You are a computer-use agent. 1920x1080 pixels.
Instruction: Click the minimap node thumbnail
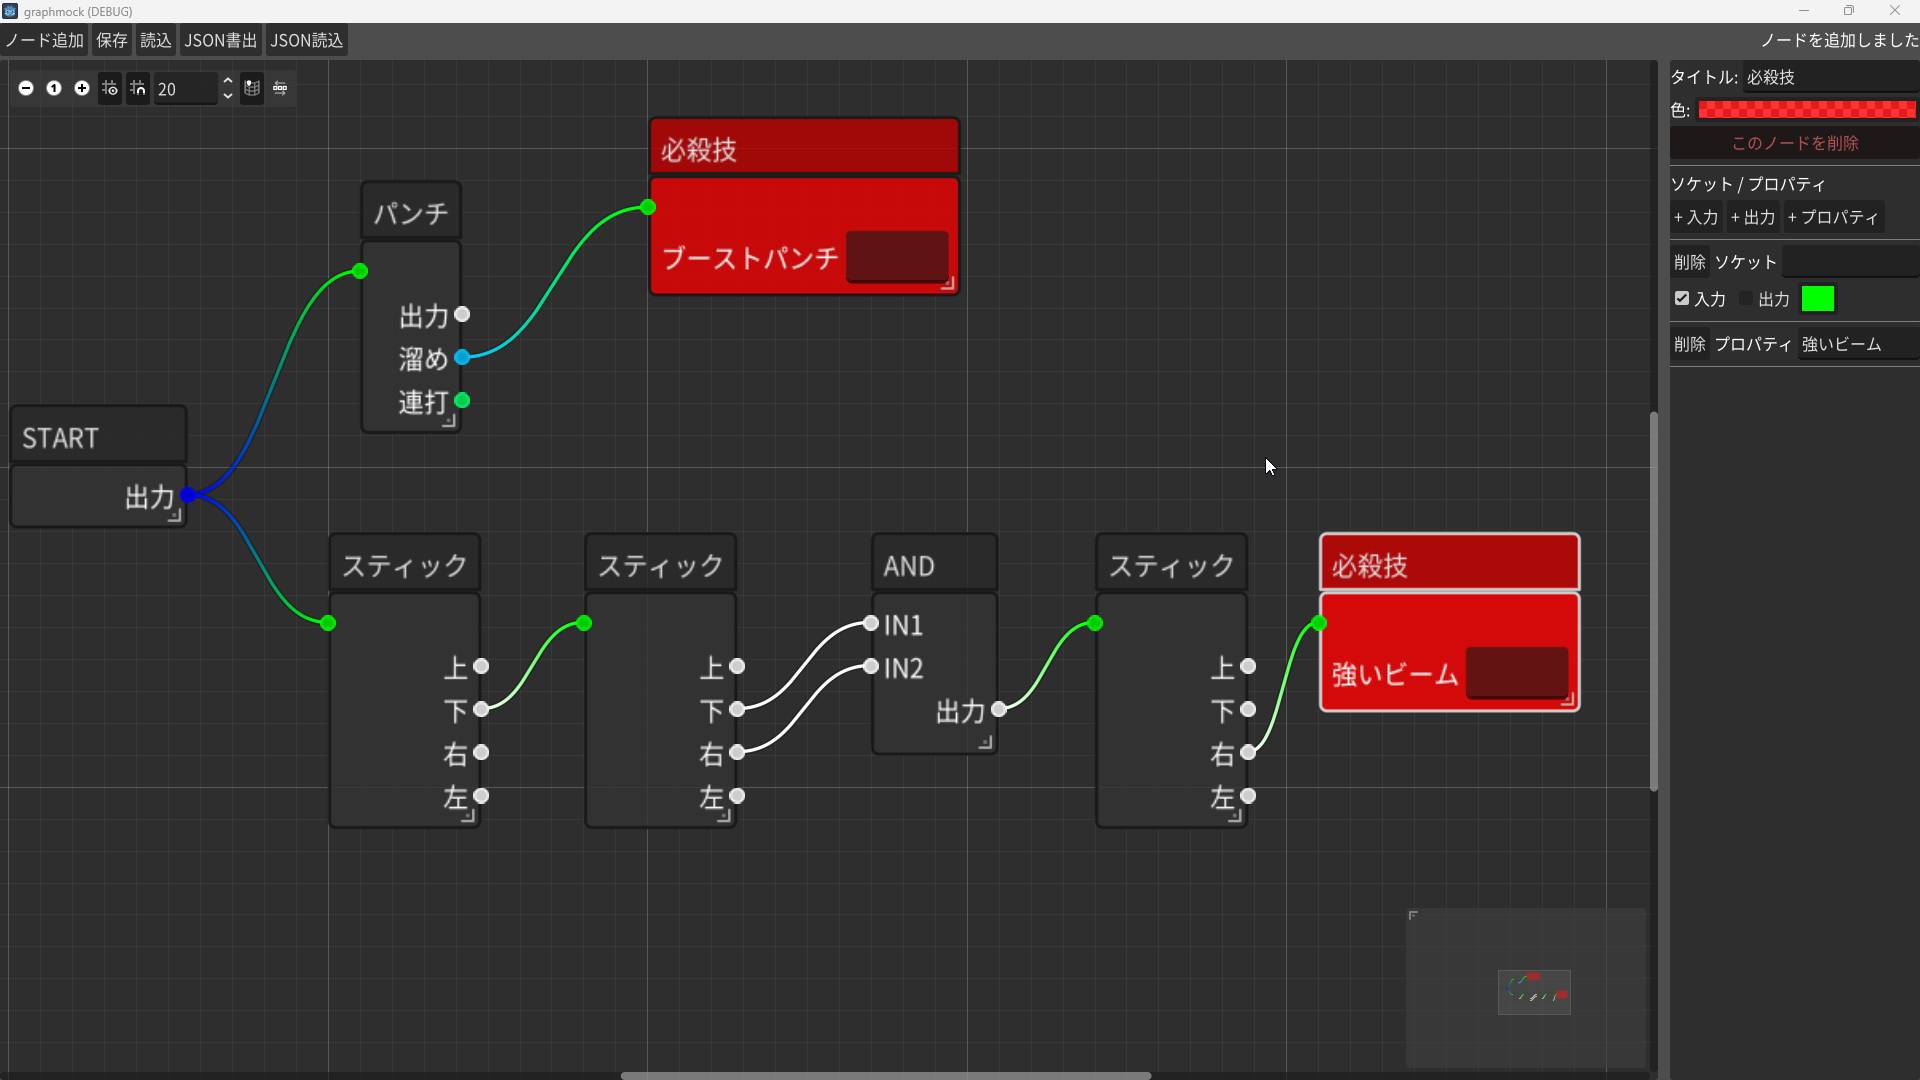1534,992
